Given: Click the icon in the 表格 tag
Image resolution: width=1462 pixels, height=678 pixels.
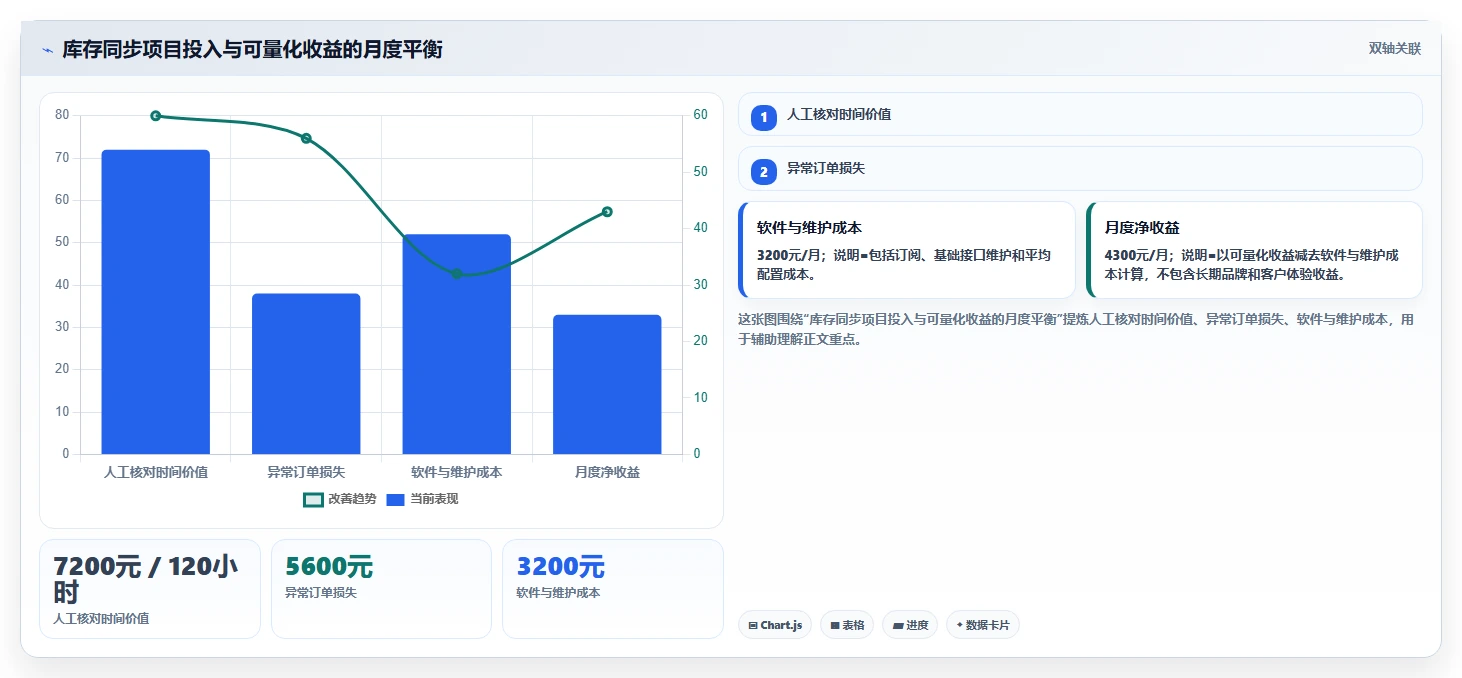Looking at the screenshot, I should [x=835, y=626].
